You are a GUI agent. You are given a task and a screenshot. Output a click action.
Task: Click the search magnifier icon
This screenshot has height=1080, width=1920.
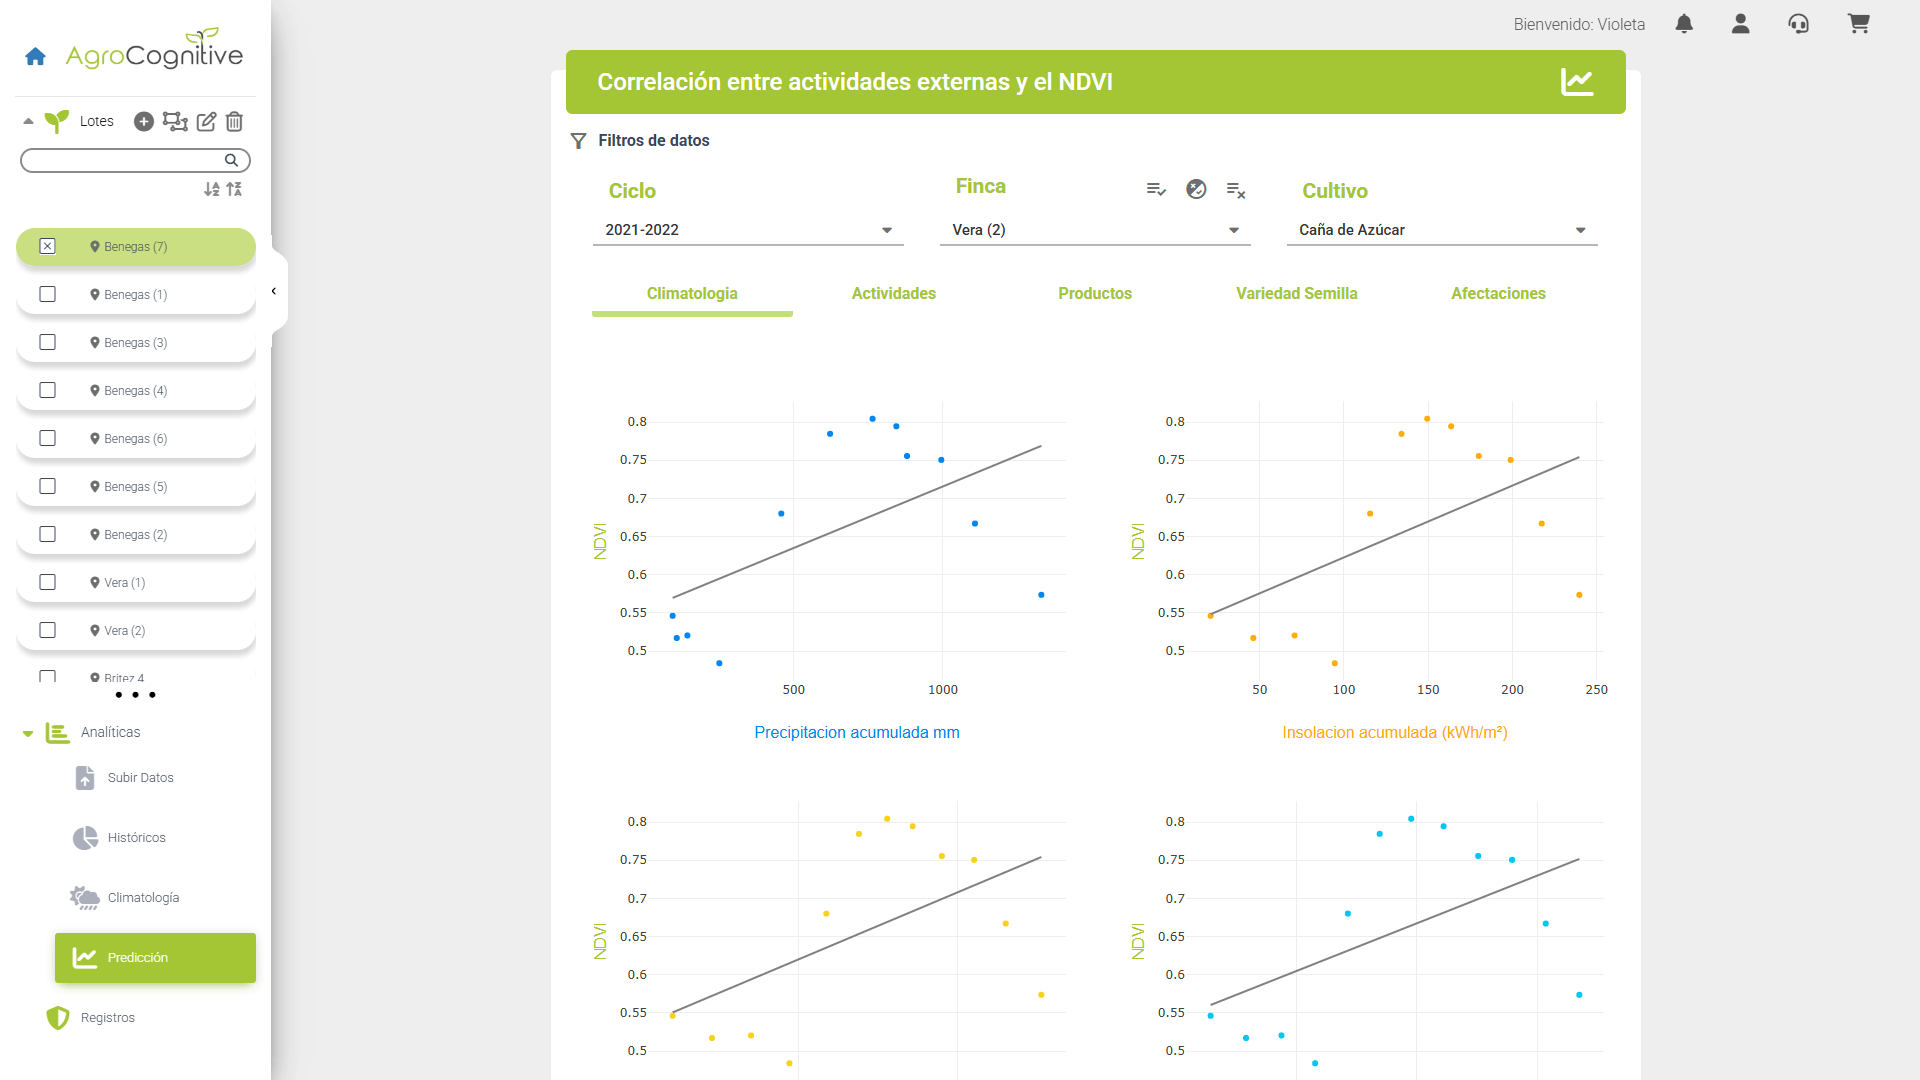click(231, 160)
